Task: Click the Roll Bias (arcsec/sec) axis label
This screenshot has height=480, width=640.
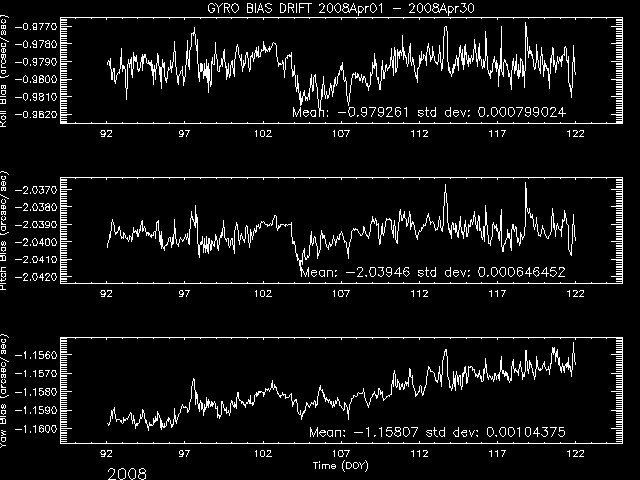Action: coord(4,71)
